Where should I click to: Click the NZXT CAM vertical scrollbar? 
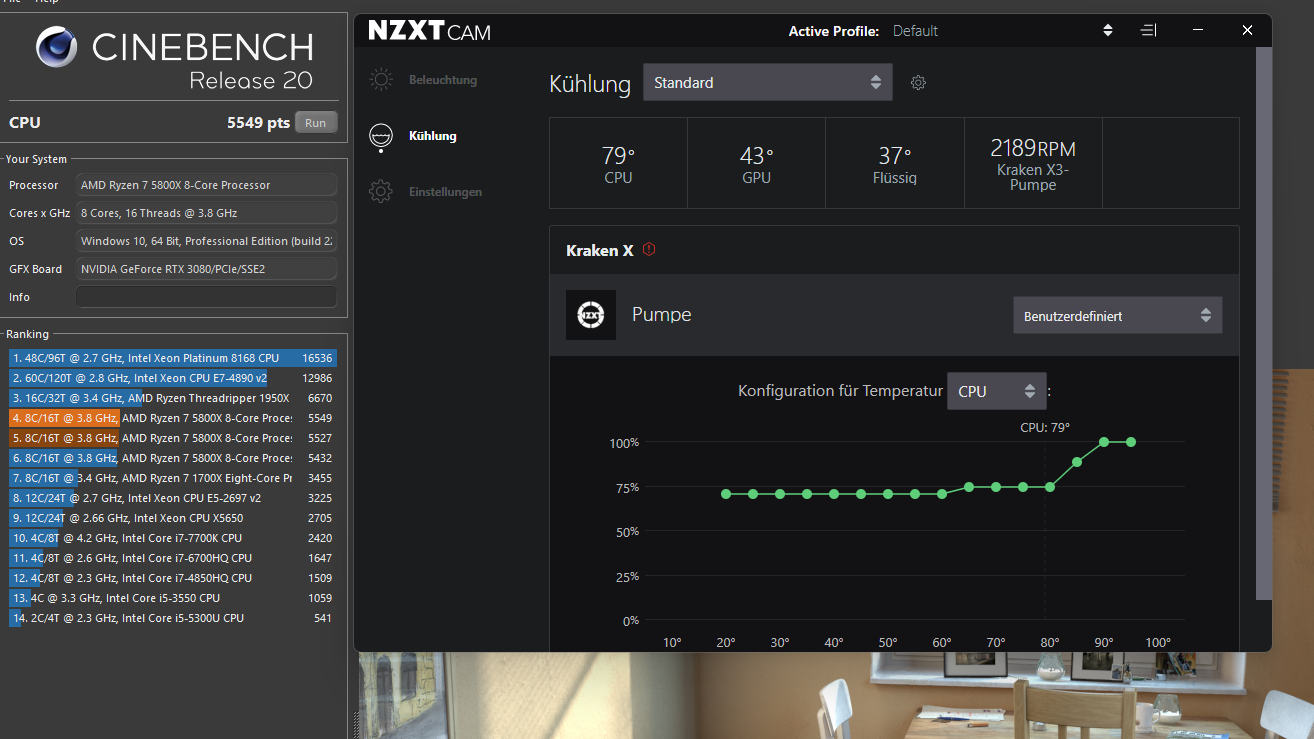[1264, 323]
